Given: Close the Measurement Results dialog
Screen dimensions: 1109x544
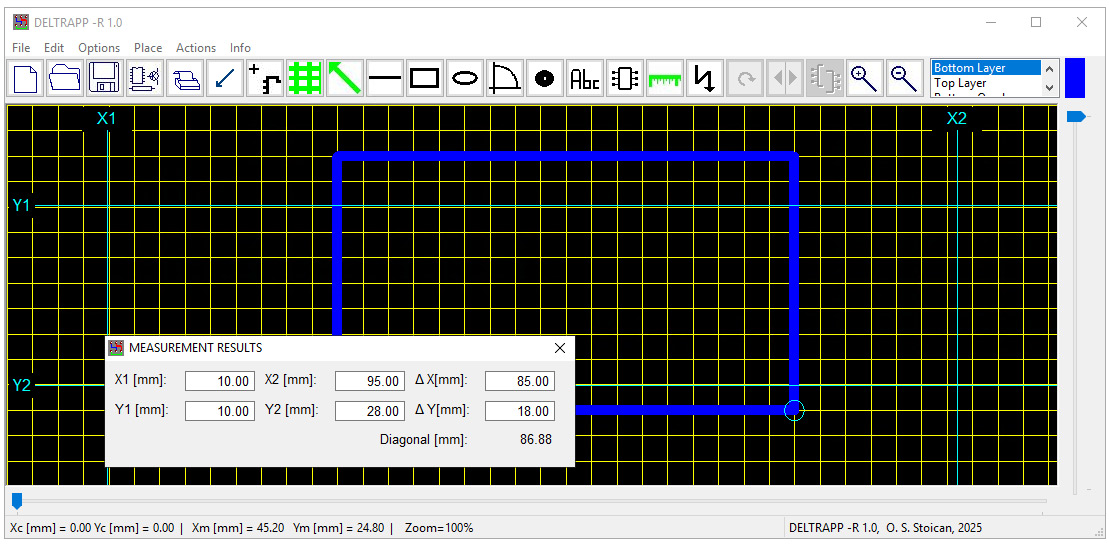Looking at the screenshot, I should coord(560,348).
